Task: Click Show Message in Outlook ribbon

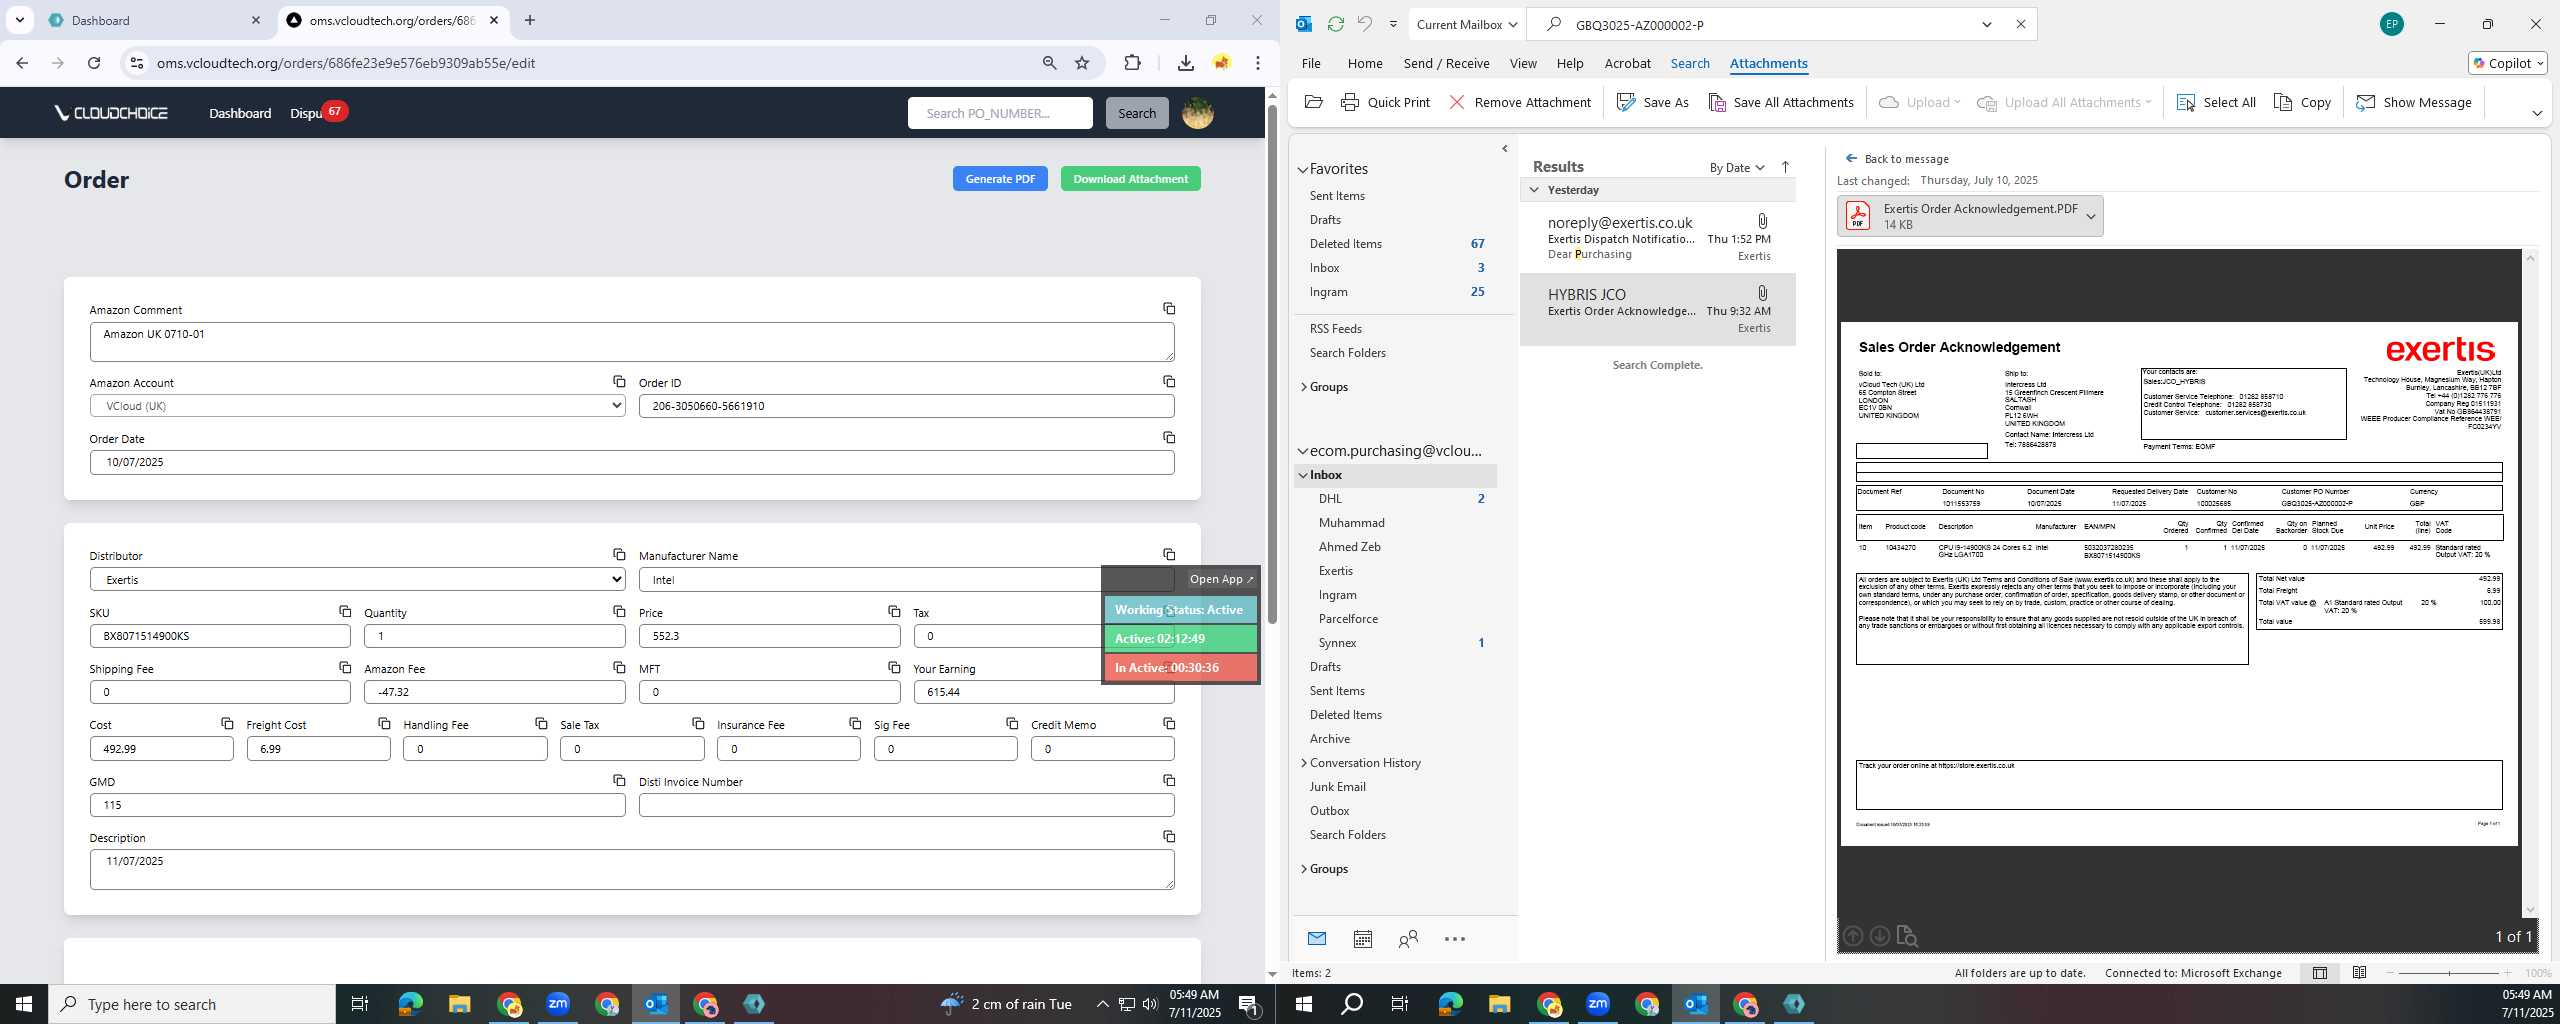Action: [2413, 102]
